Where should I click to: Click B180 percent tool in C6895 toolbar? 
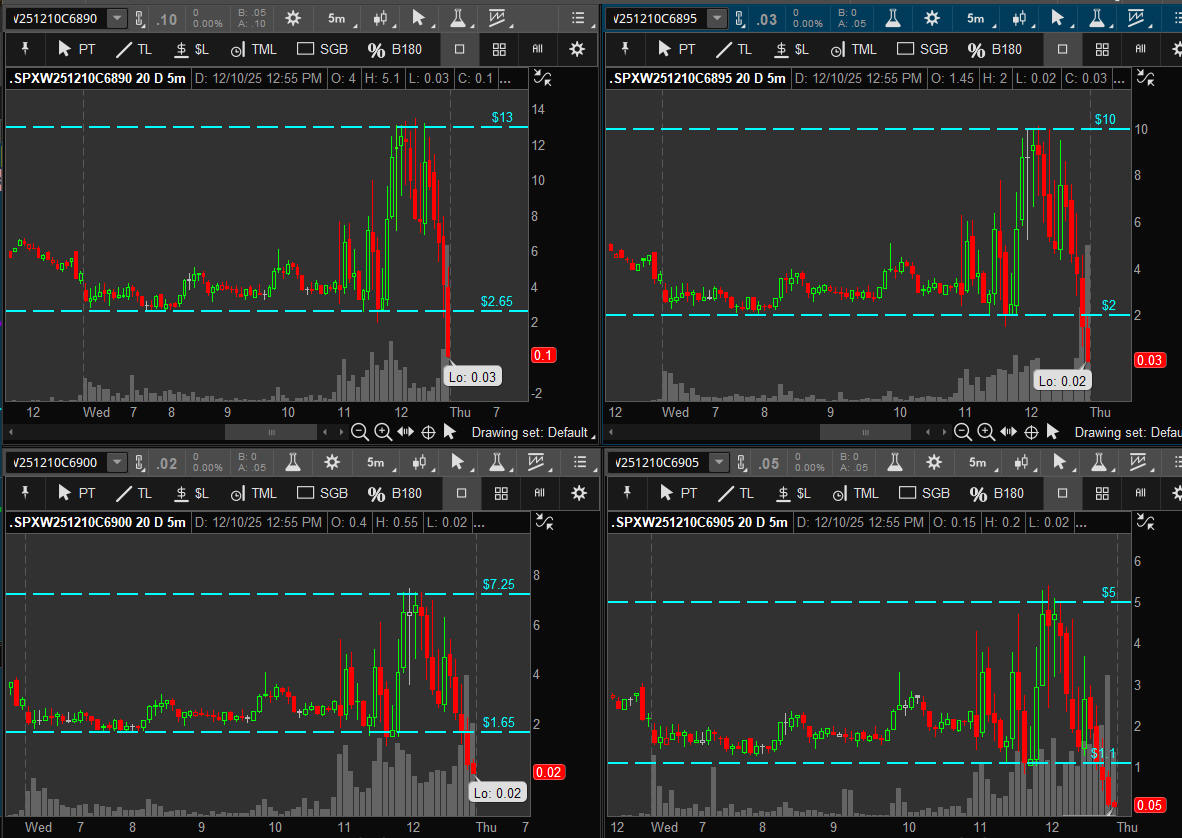[x=995, y=49]
